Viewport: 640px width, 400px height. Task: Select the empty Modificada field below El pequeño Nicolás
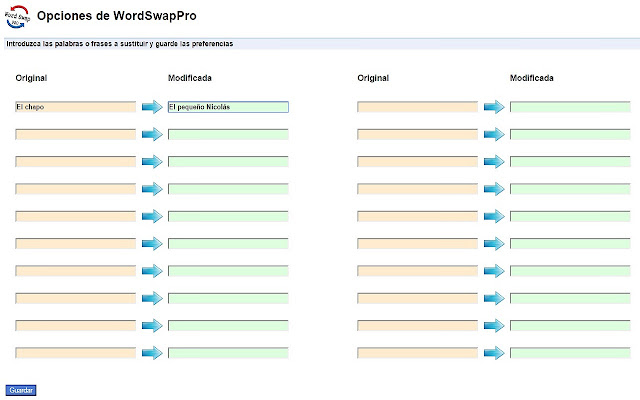228,134
